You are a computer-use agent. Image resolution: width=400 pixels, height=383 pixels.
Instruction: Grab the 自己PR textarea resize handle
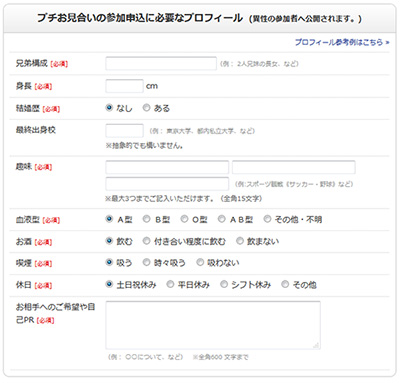pyautogui.click(x=317, y=345)
